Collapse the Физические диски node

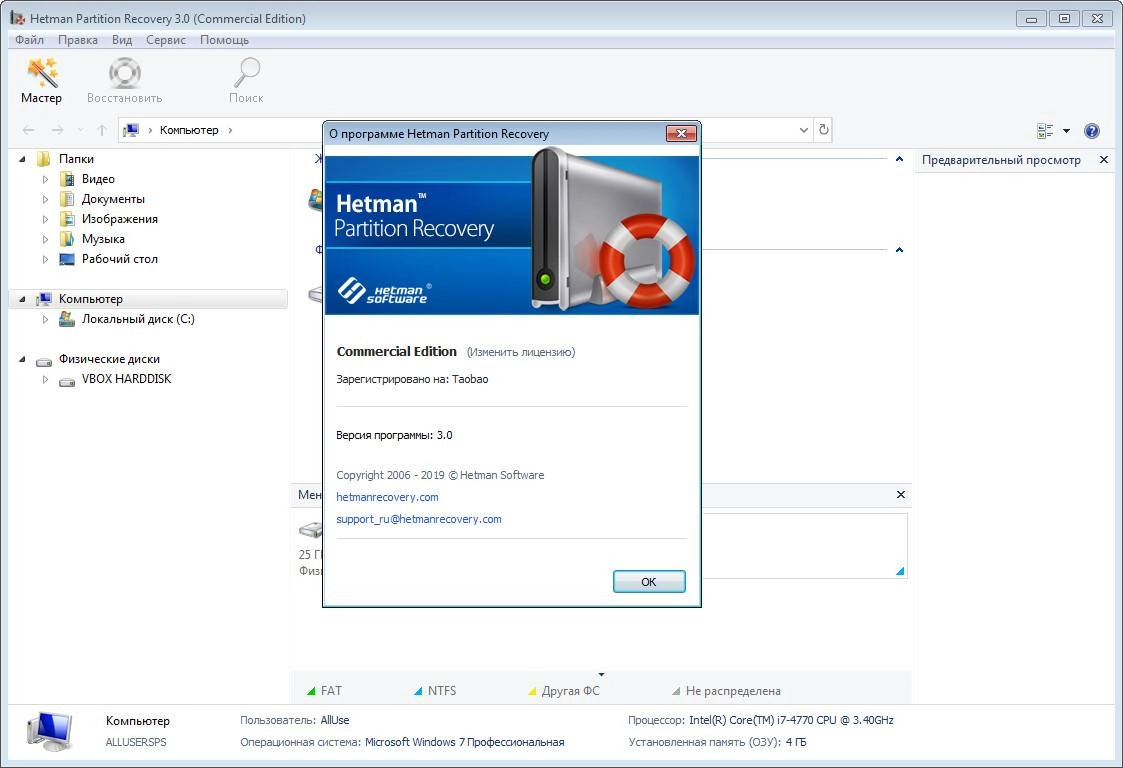coord(22,359)
